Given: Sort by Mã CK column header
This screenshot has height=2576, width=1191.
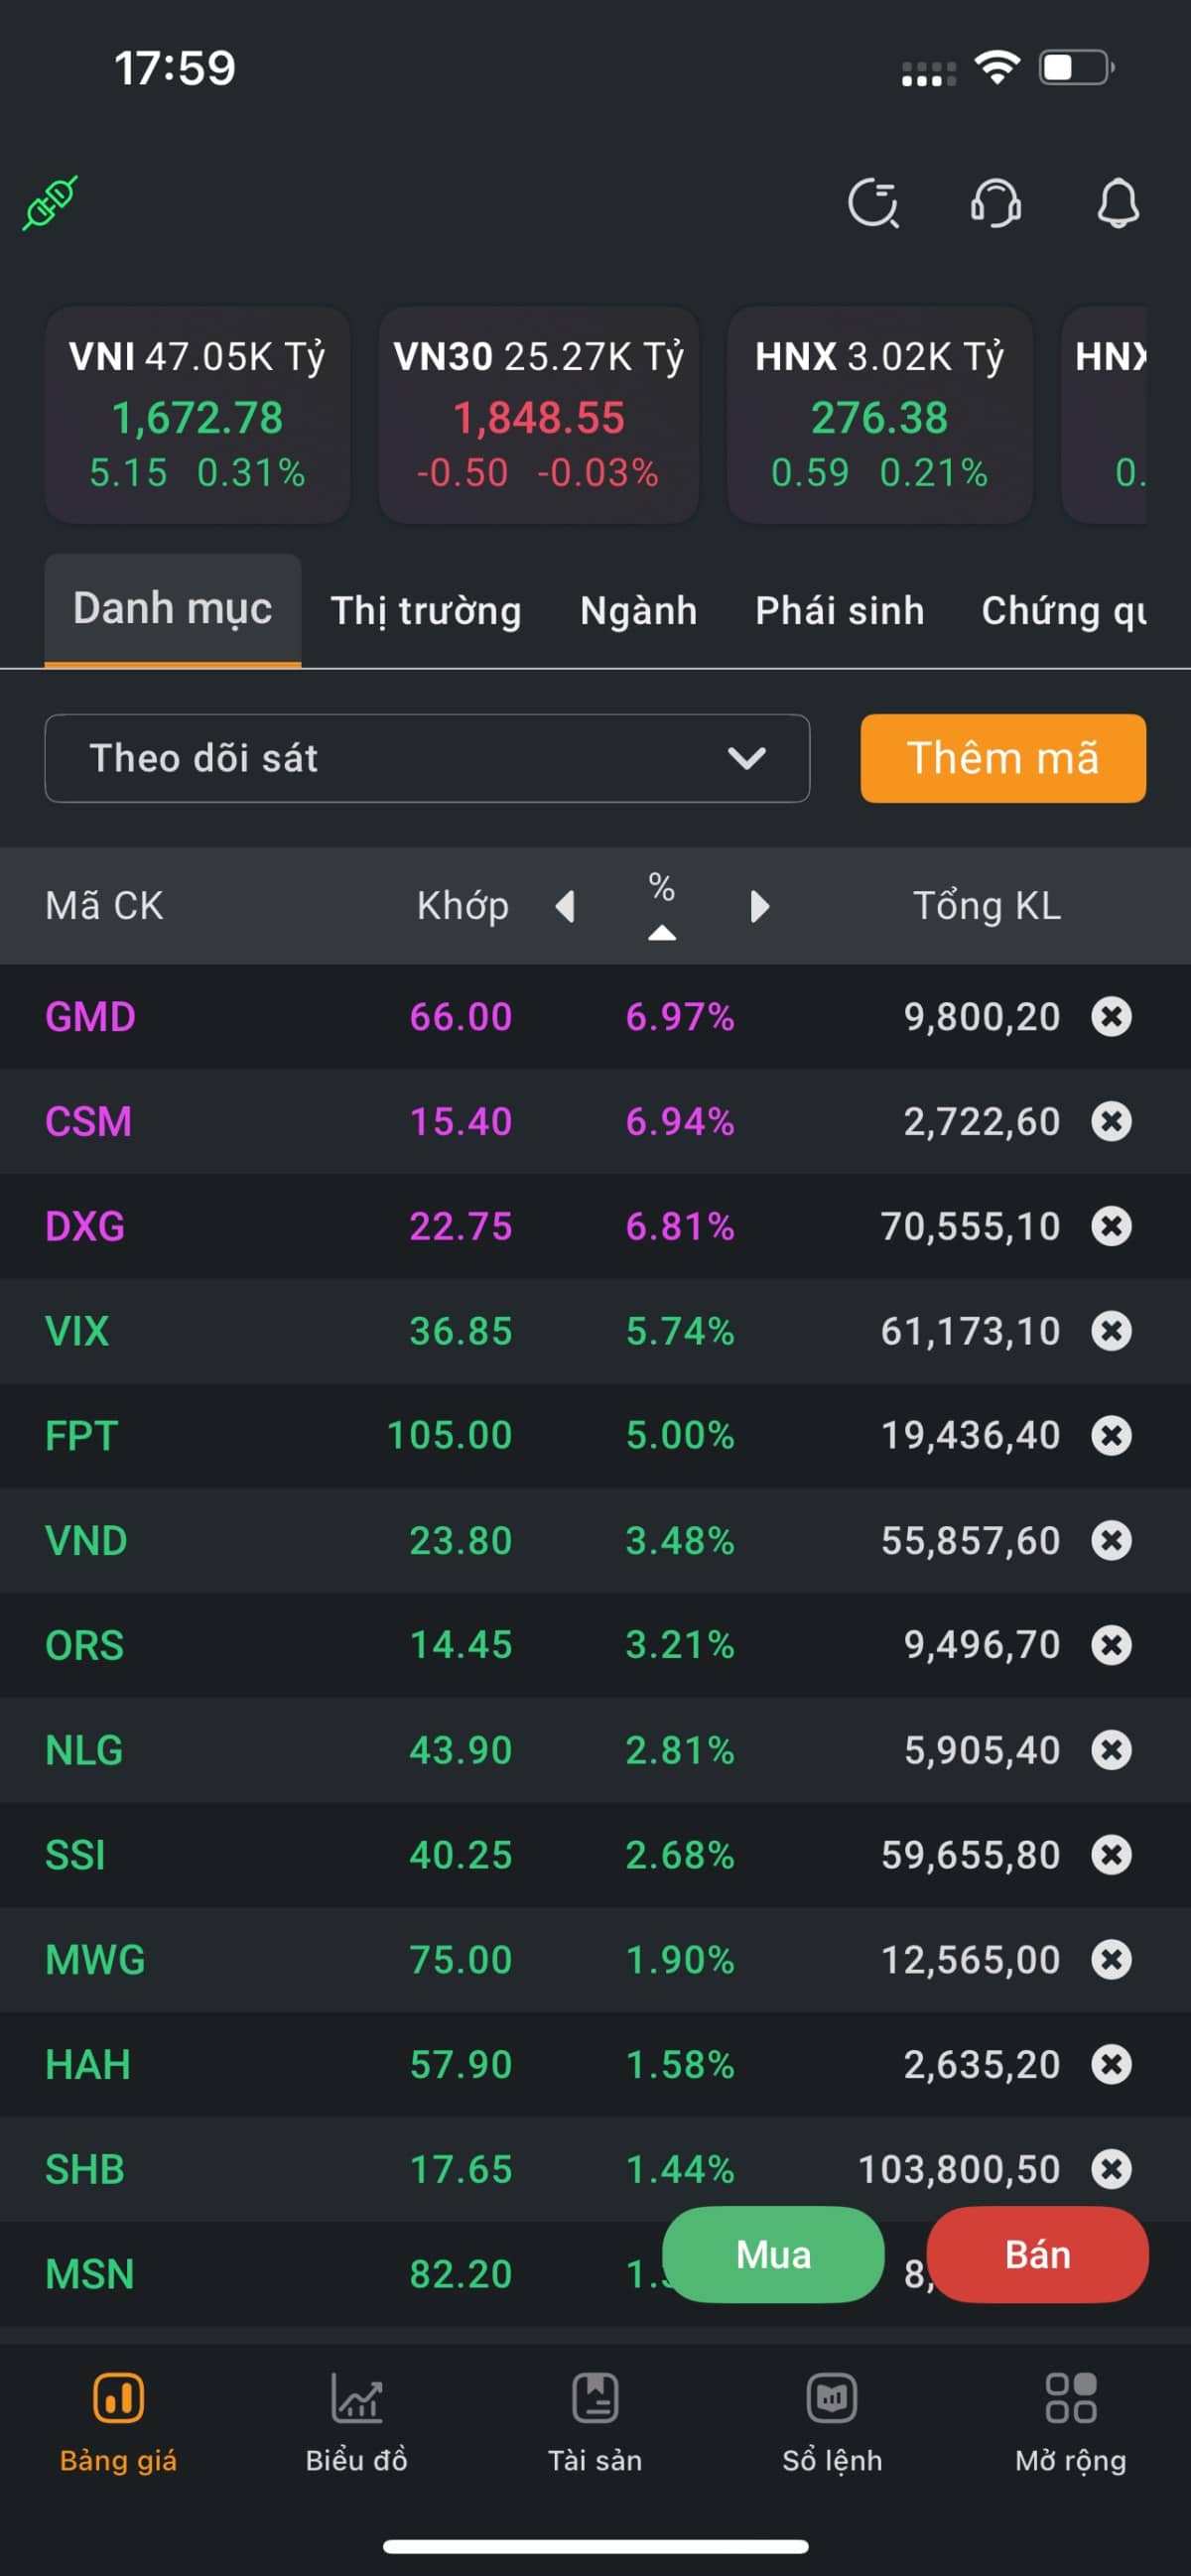Looking at the screenshot, I should (x=104, y=906).
